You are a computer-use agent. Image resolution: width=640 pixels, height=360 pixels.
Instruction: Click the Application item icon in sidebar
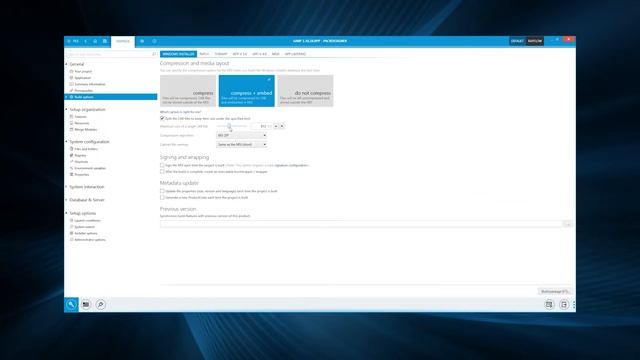71,78
